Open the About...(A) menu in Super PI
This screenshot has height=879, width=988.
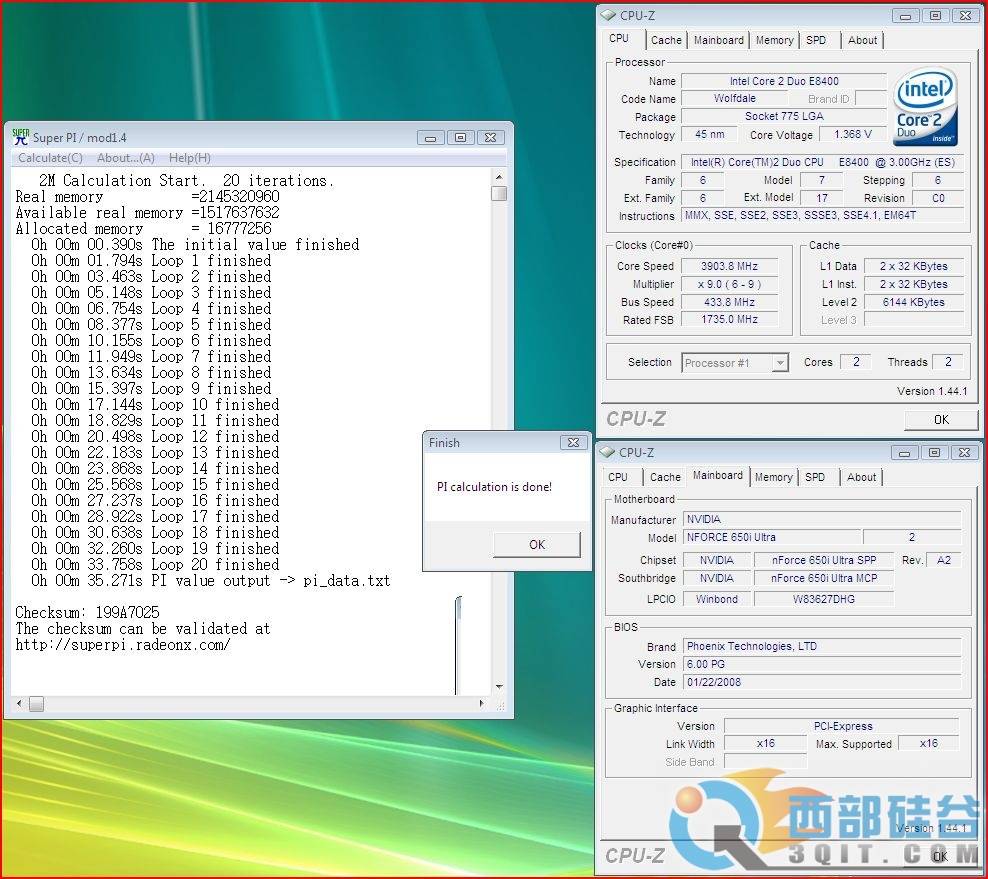pos(125,158)
